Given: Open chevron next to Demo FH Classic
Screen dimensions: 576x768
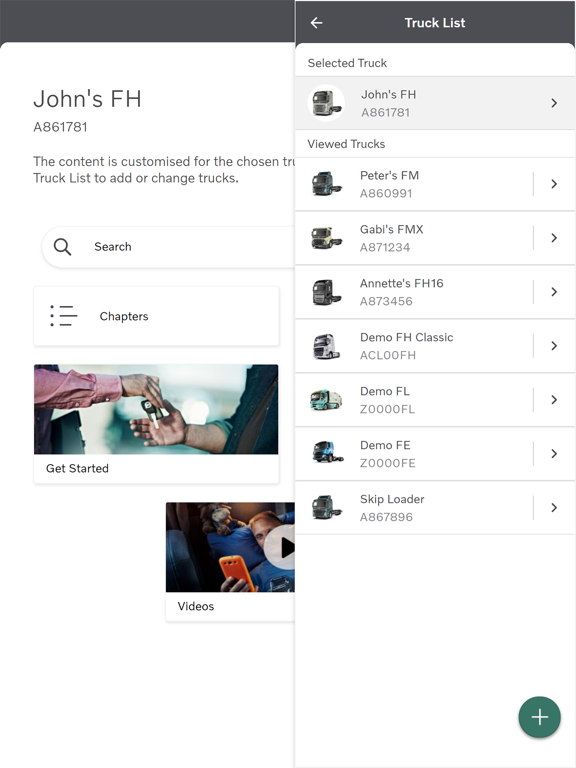Looking at the screenshot, I should tap(554, 346).
